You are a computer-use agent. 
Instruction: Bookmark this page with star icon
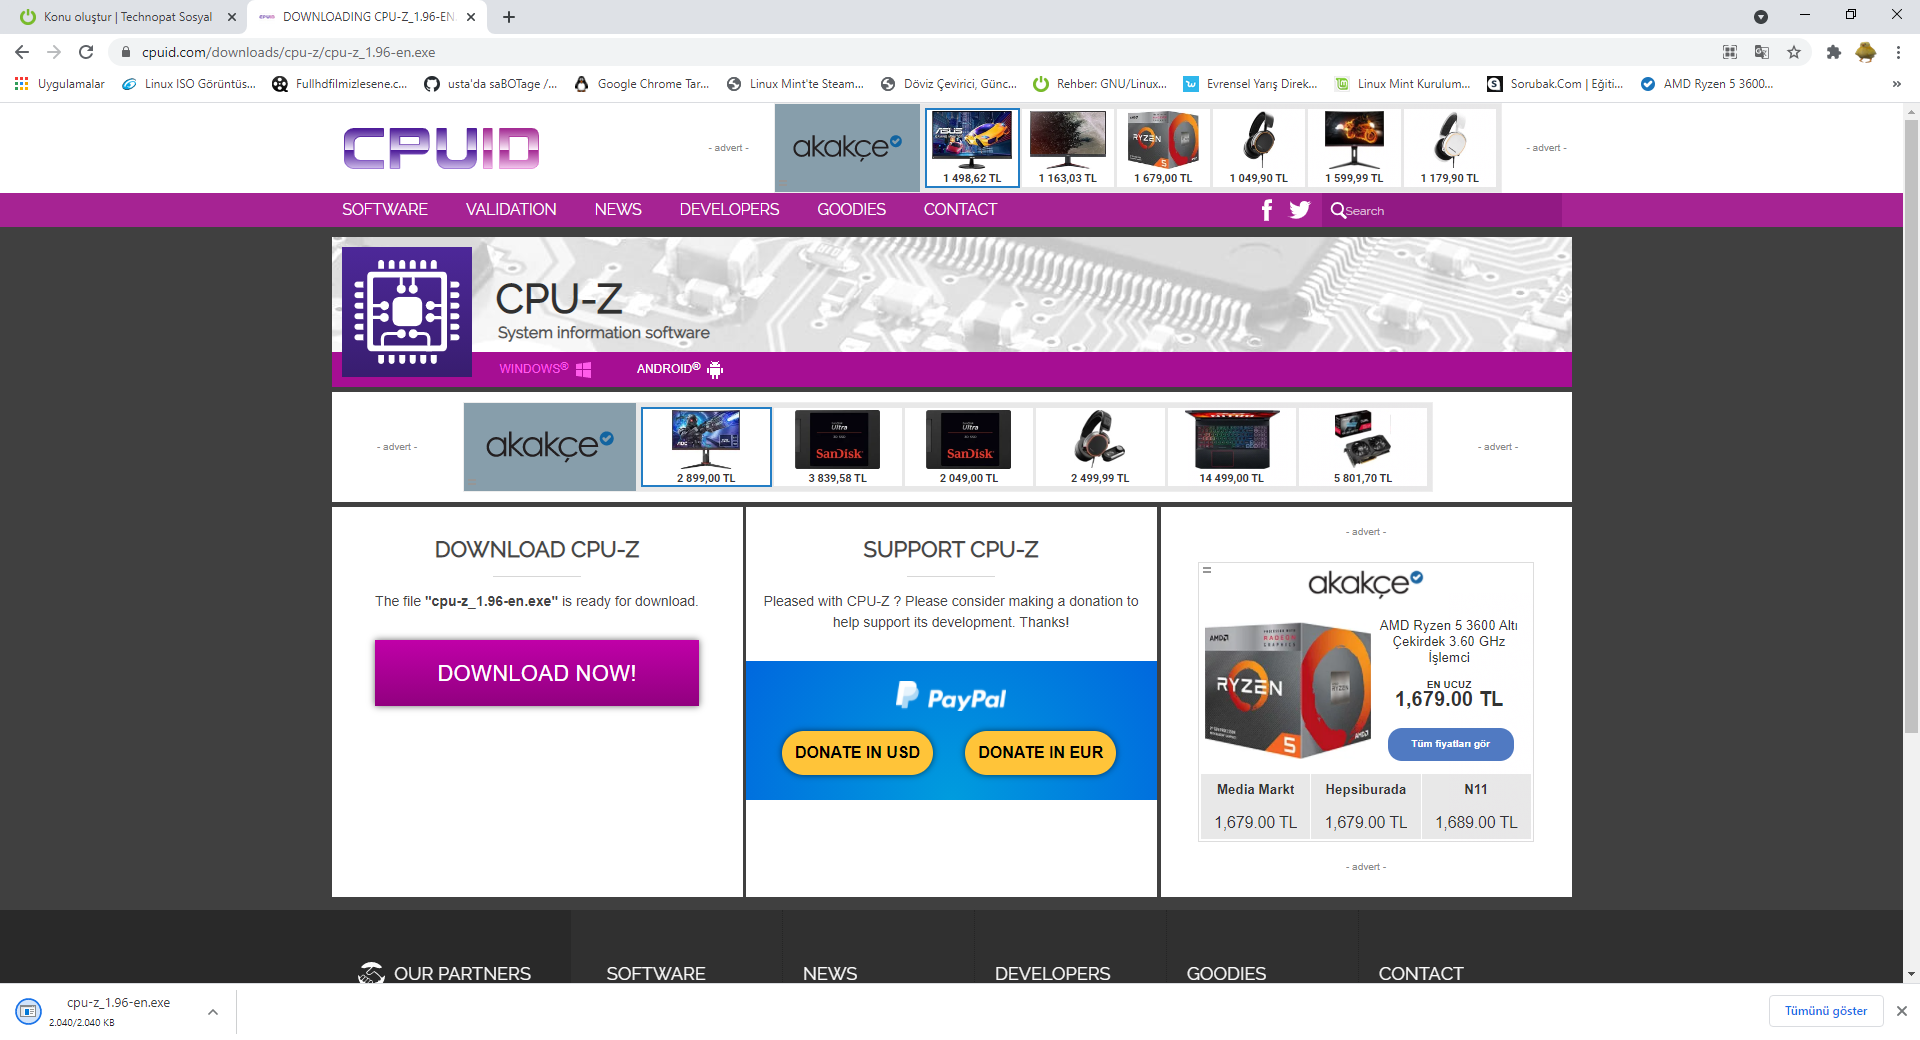click(1794, 52)
